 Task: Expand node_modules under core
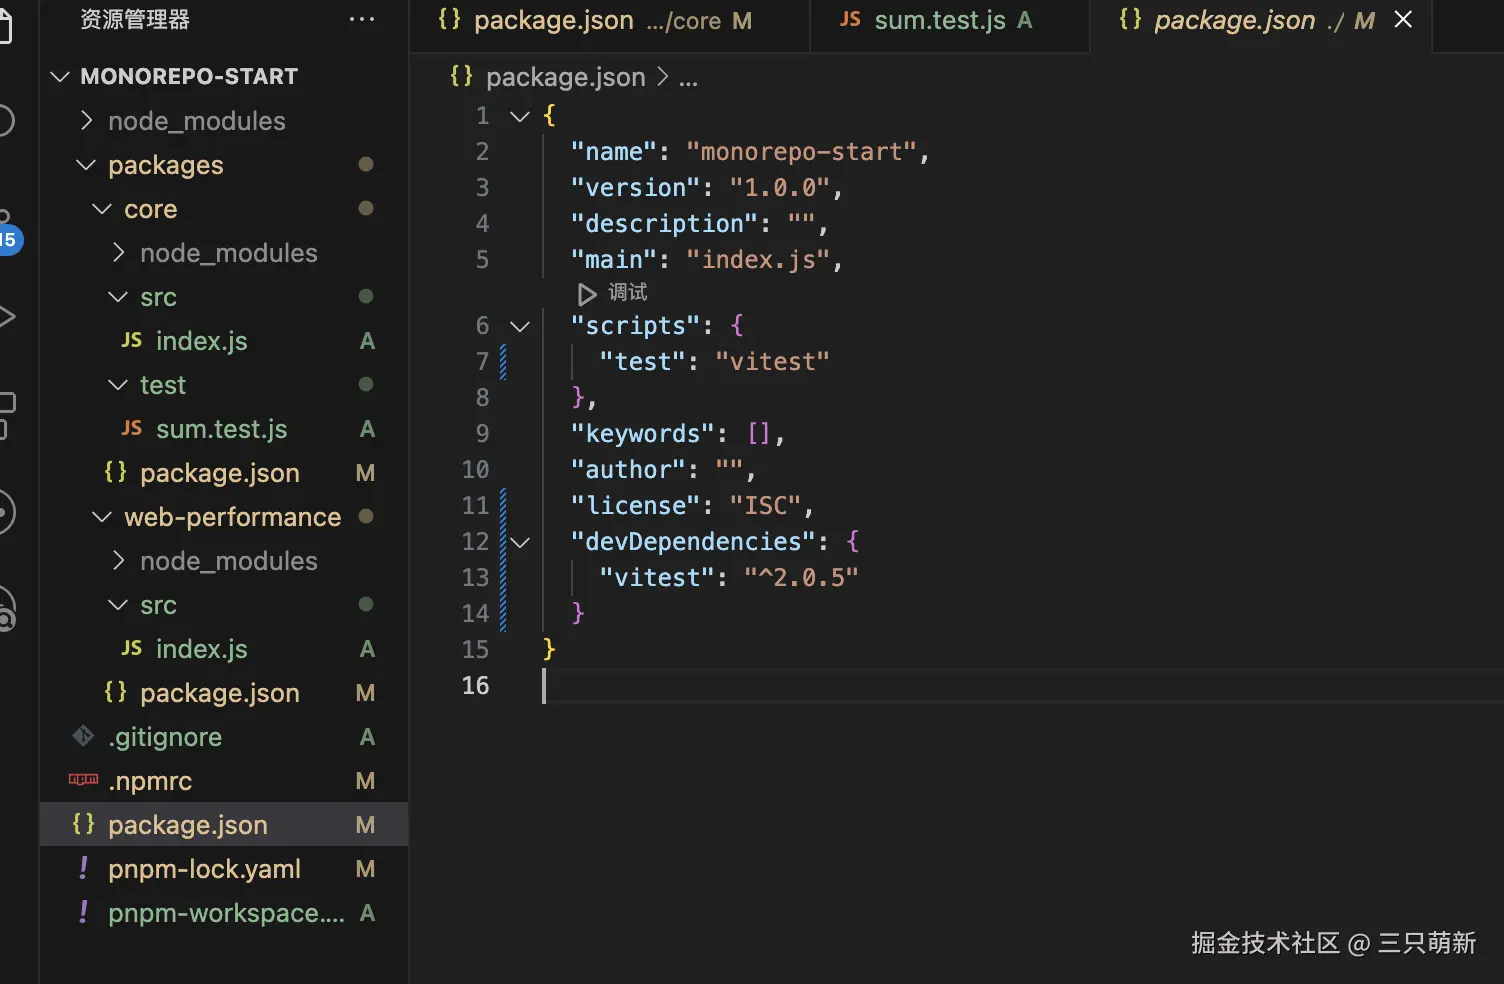point(118,253)
